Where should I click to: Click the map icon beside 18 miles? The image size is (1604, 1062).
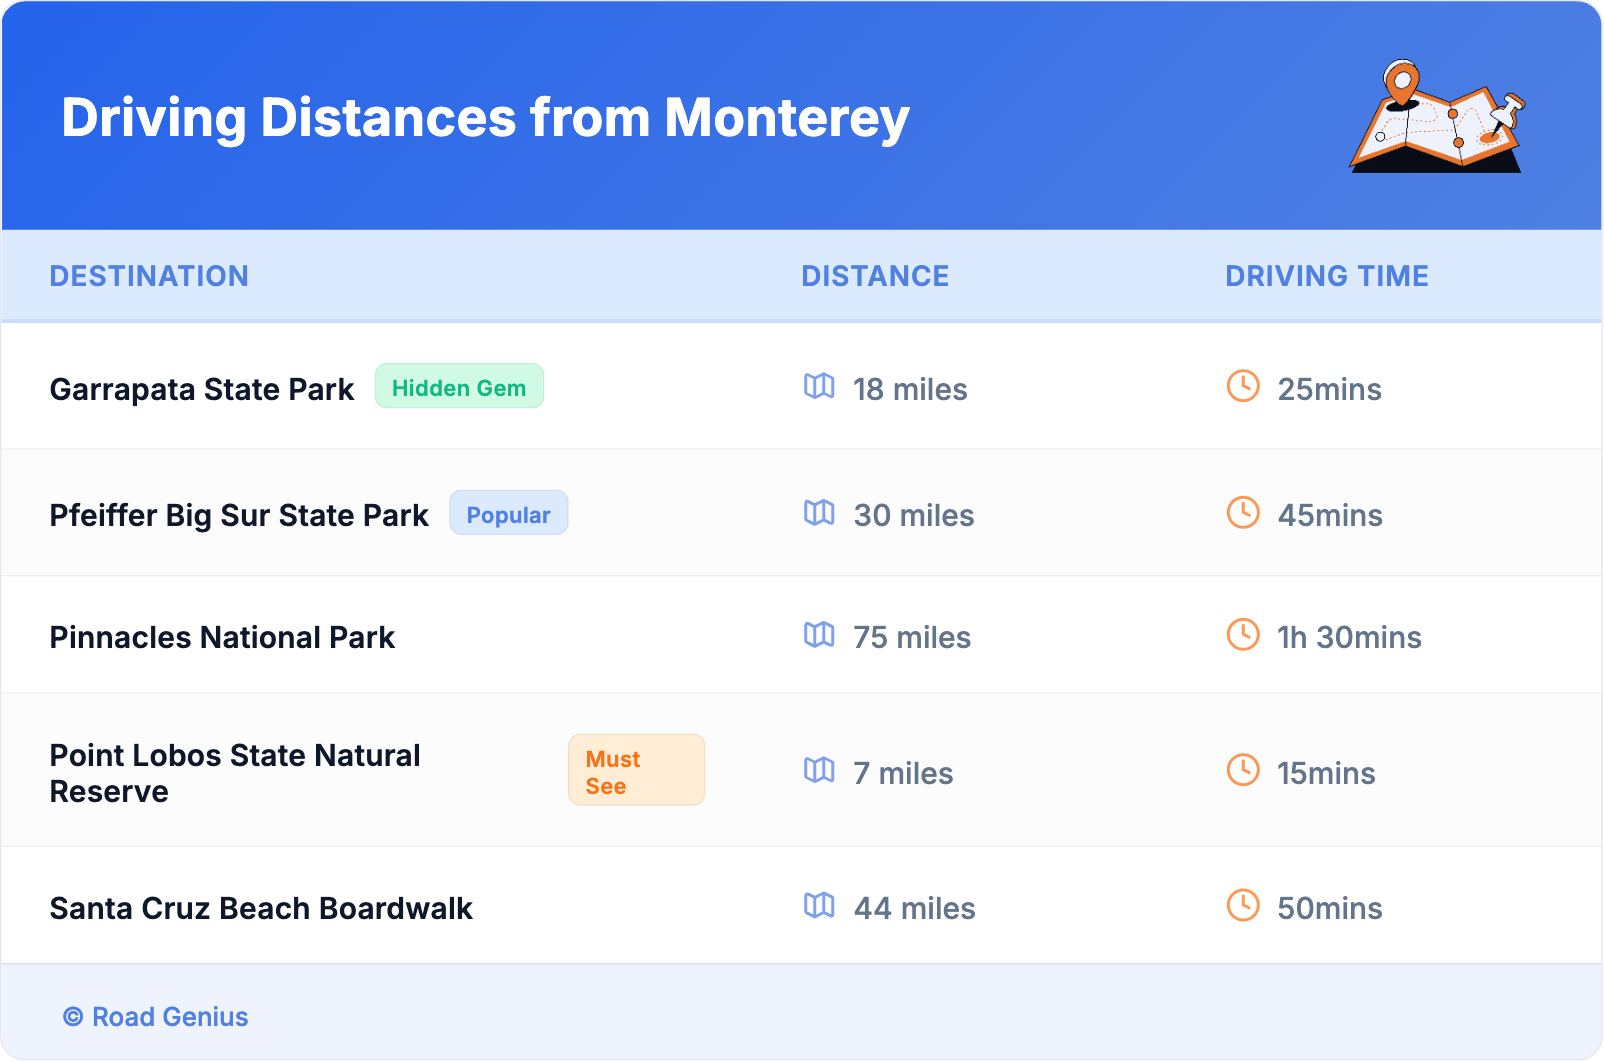[819, 386]
